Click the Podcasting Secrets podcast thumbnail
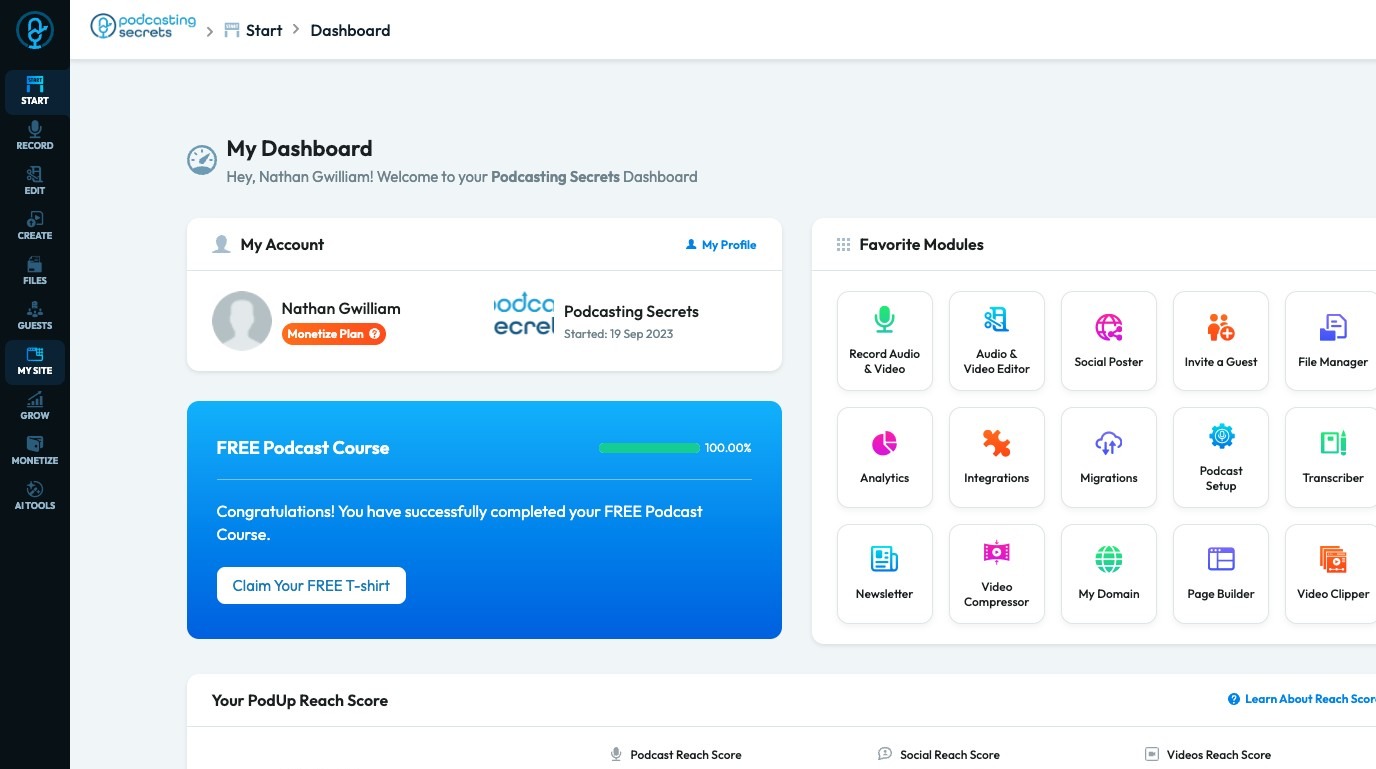The width and height of the screenshot is (1376, 769). click(524, 315)
